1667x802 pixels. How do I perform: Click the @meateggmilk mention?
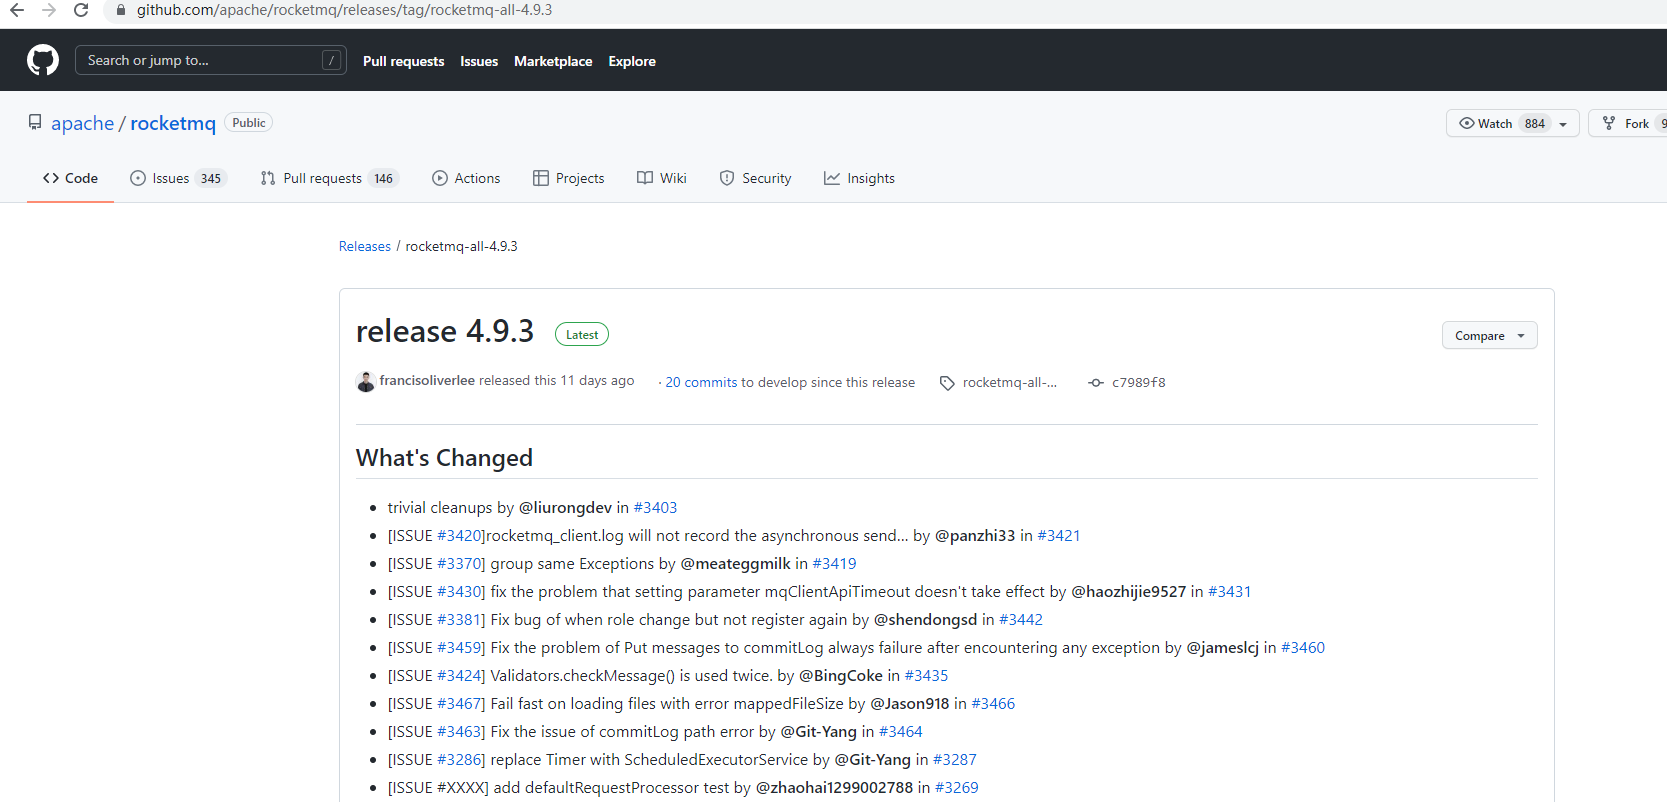[x=735, y=564]
